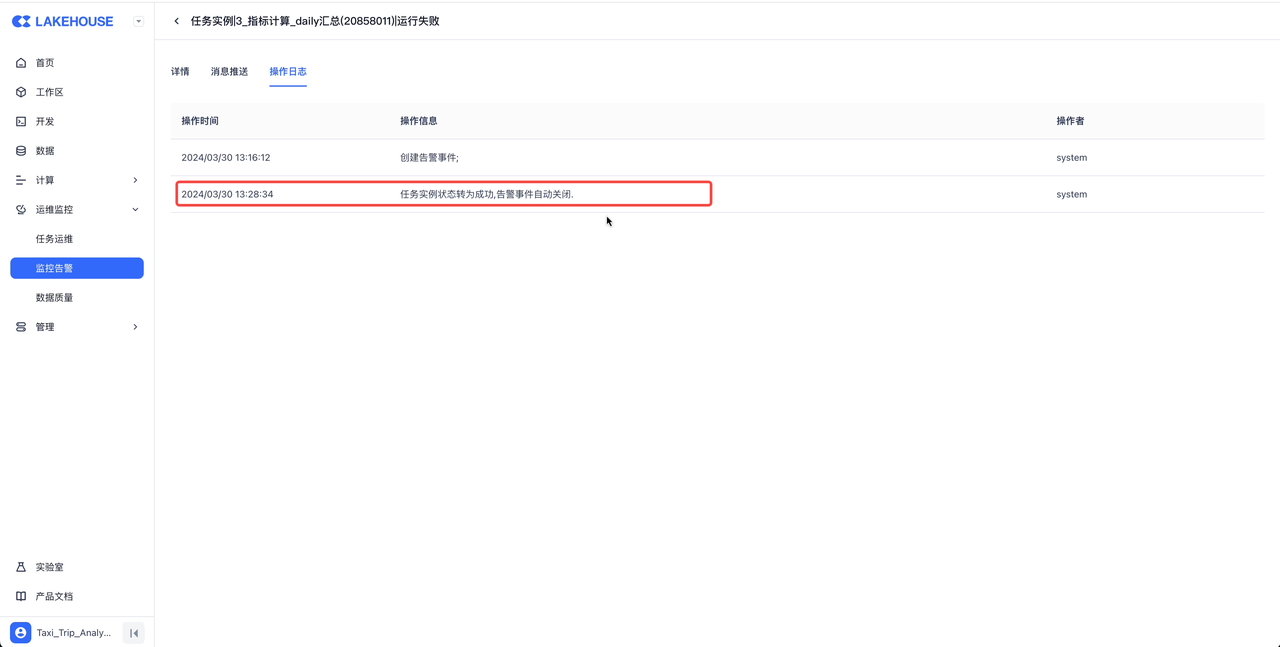Select the 操作日志 tab
1280x647 pixels.
pos(288,72)
